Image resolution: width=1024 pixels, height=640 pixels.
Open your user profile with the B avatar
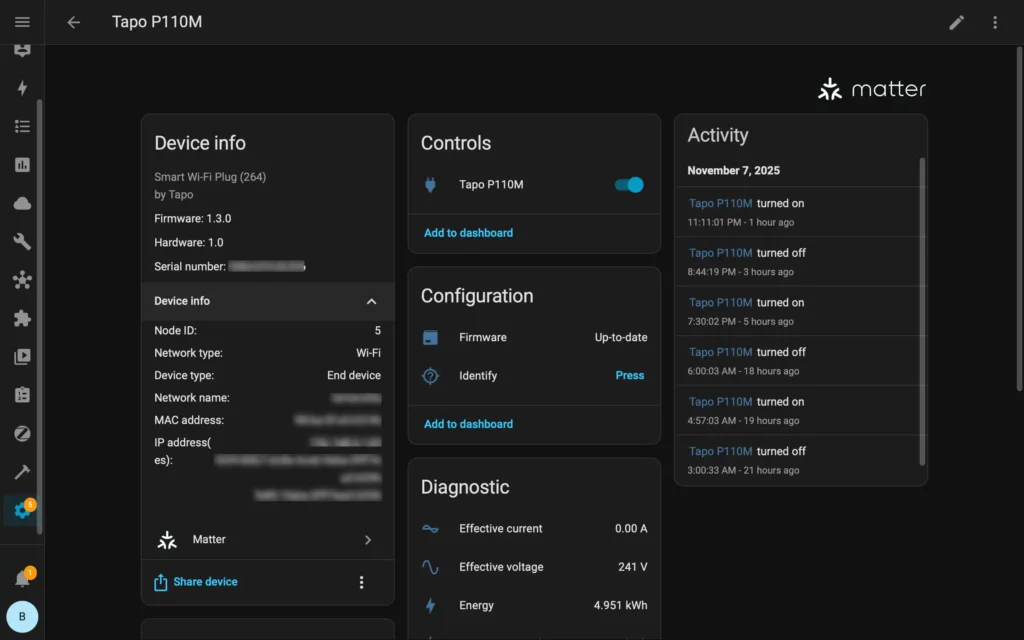22,617
